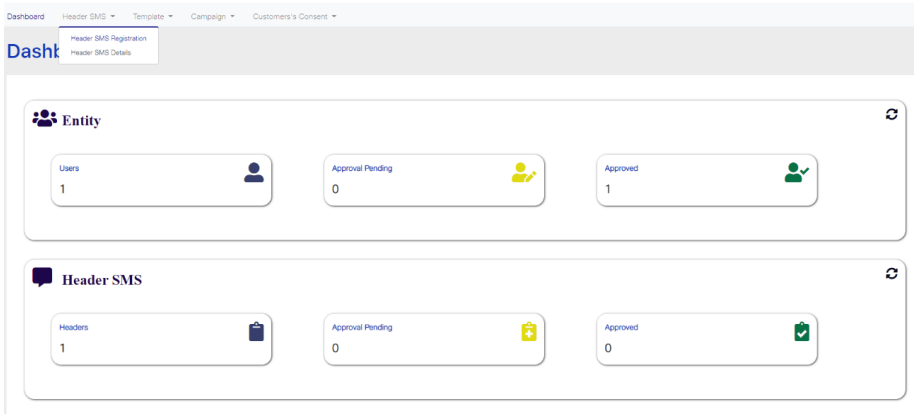Expand the Customers's Consent dropdown
The width and height of the screenshot is (914, 414).
(x=294, y=16)
